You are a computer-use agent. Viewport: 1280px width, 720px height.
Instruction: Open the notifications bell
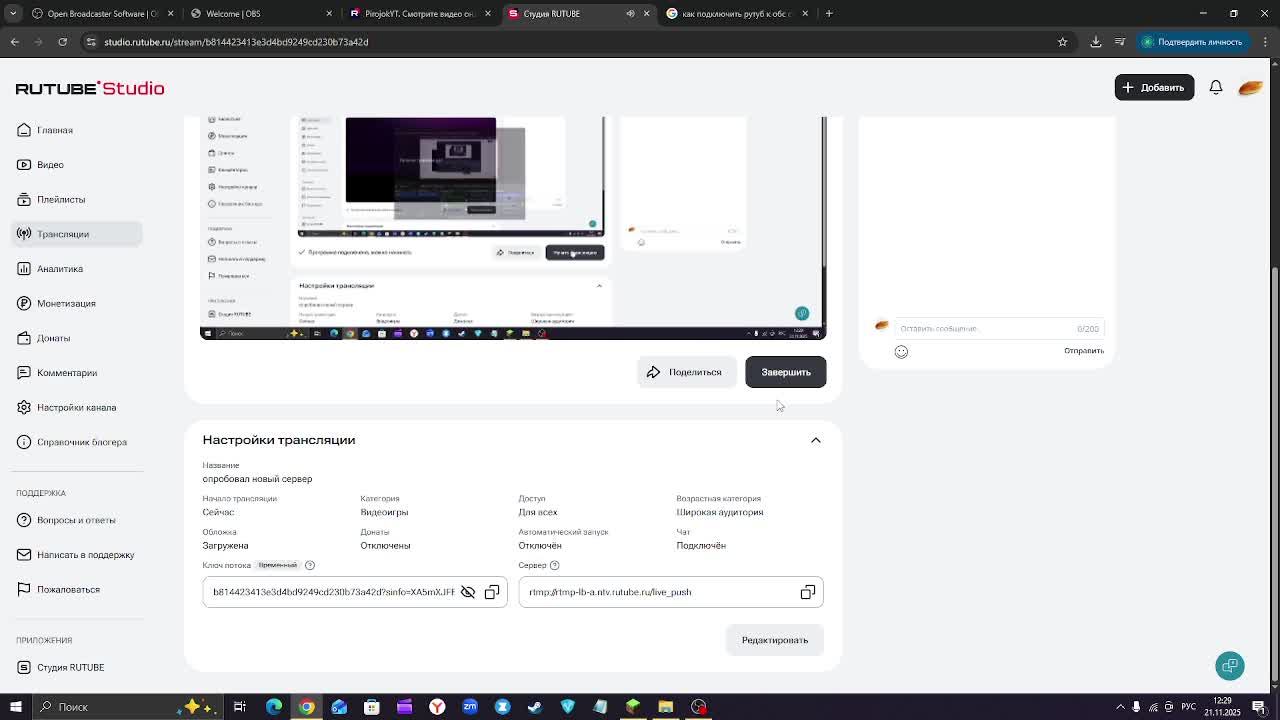click(x=1216, y=87)
